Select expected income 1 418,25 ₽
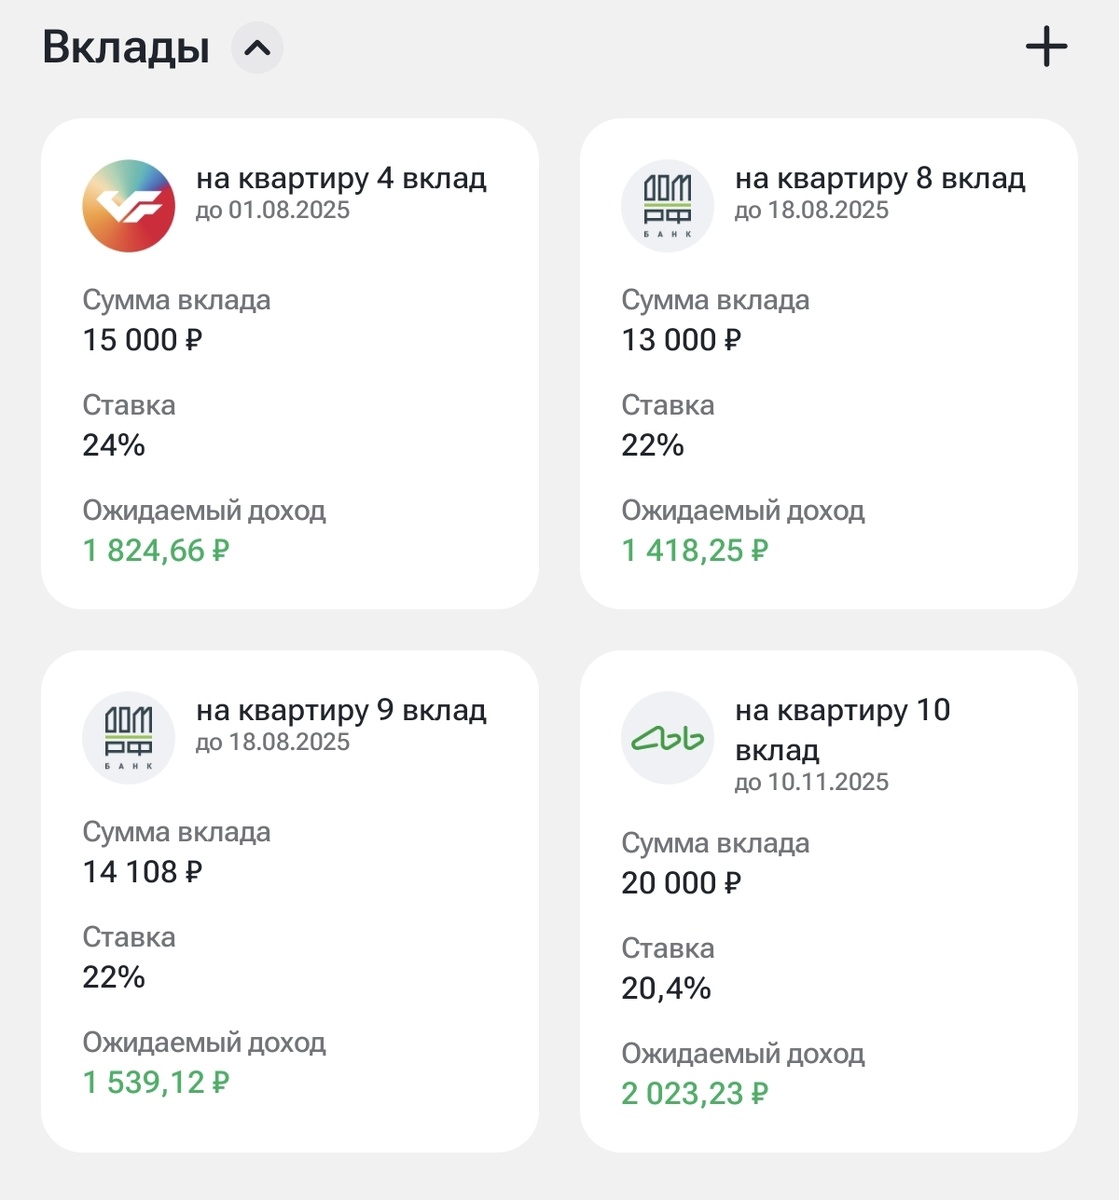The height and width of the screenshot is (1200, 1119). click(x=695, y=550)
